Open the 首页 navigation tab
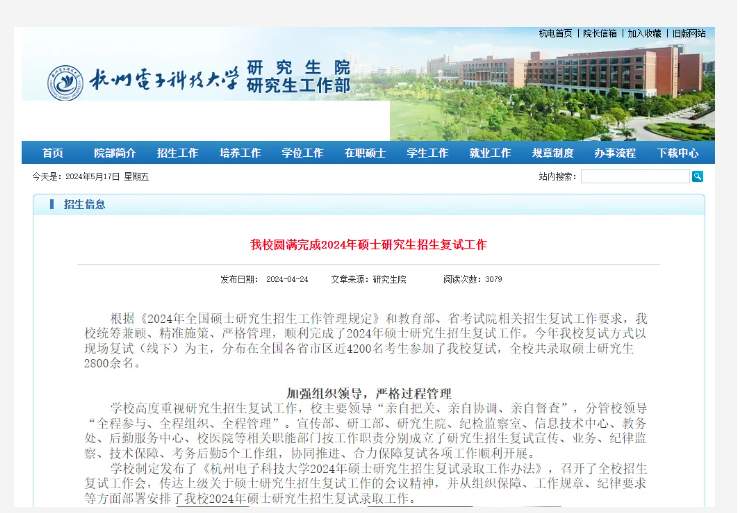The width and height of the screenshot is (740, 513). (52, 153)
